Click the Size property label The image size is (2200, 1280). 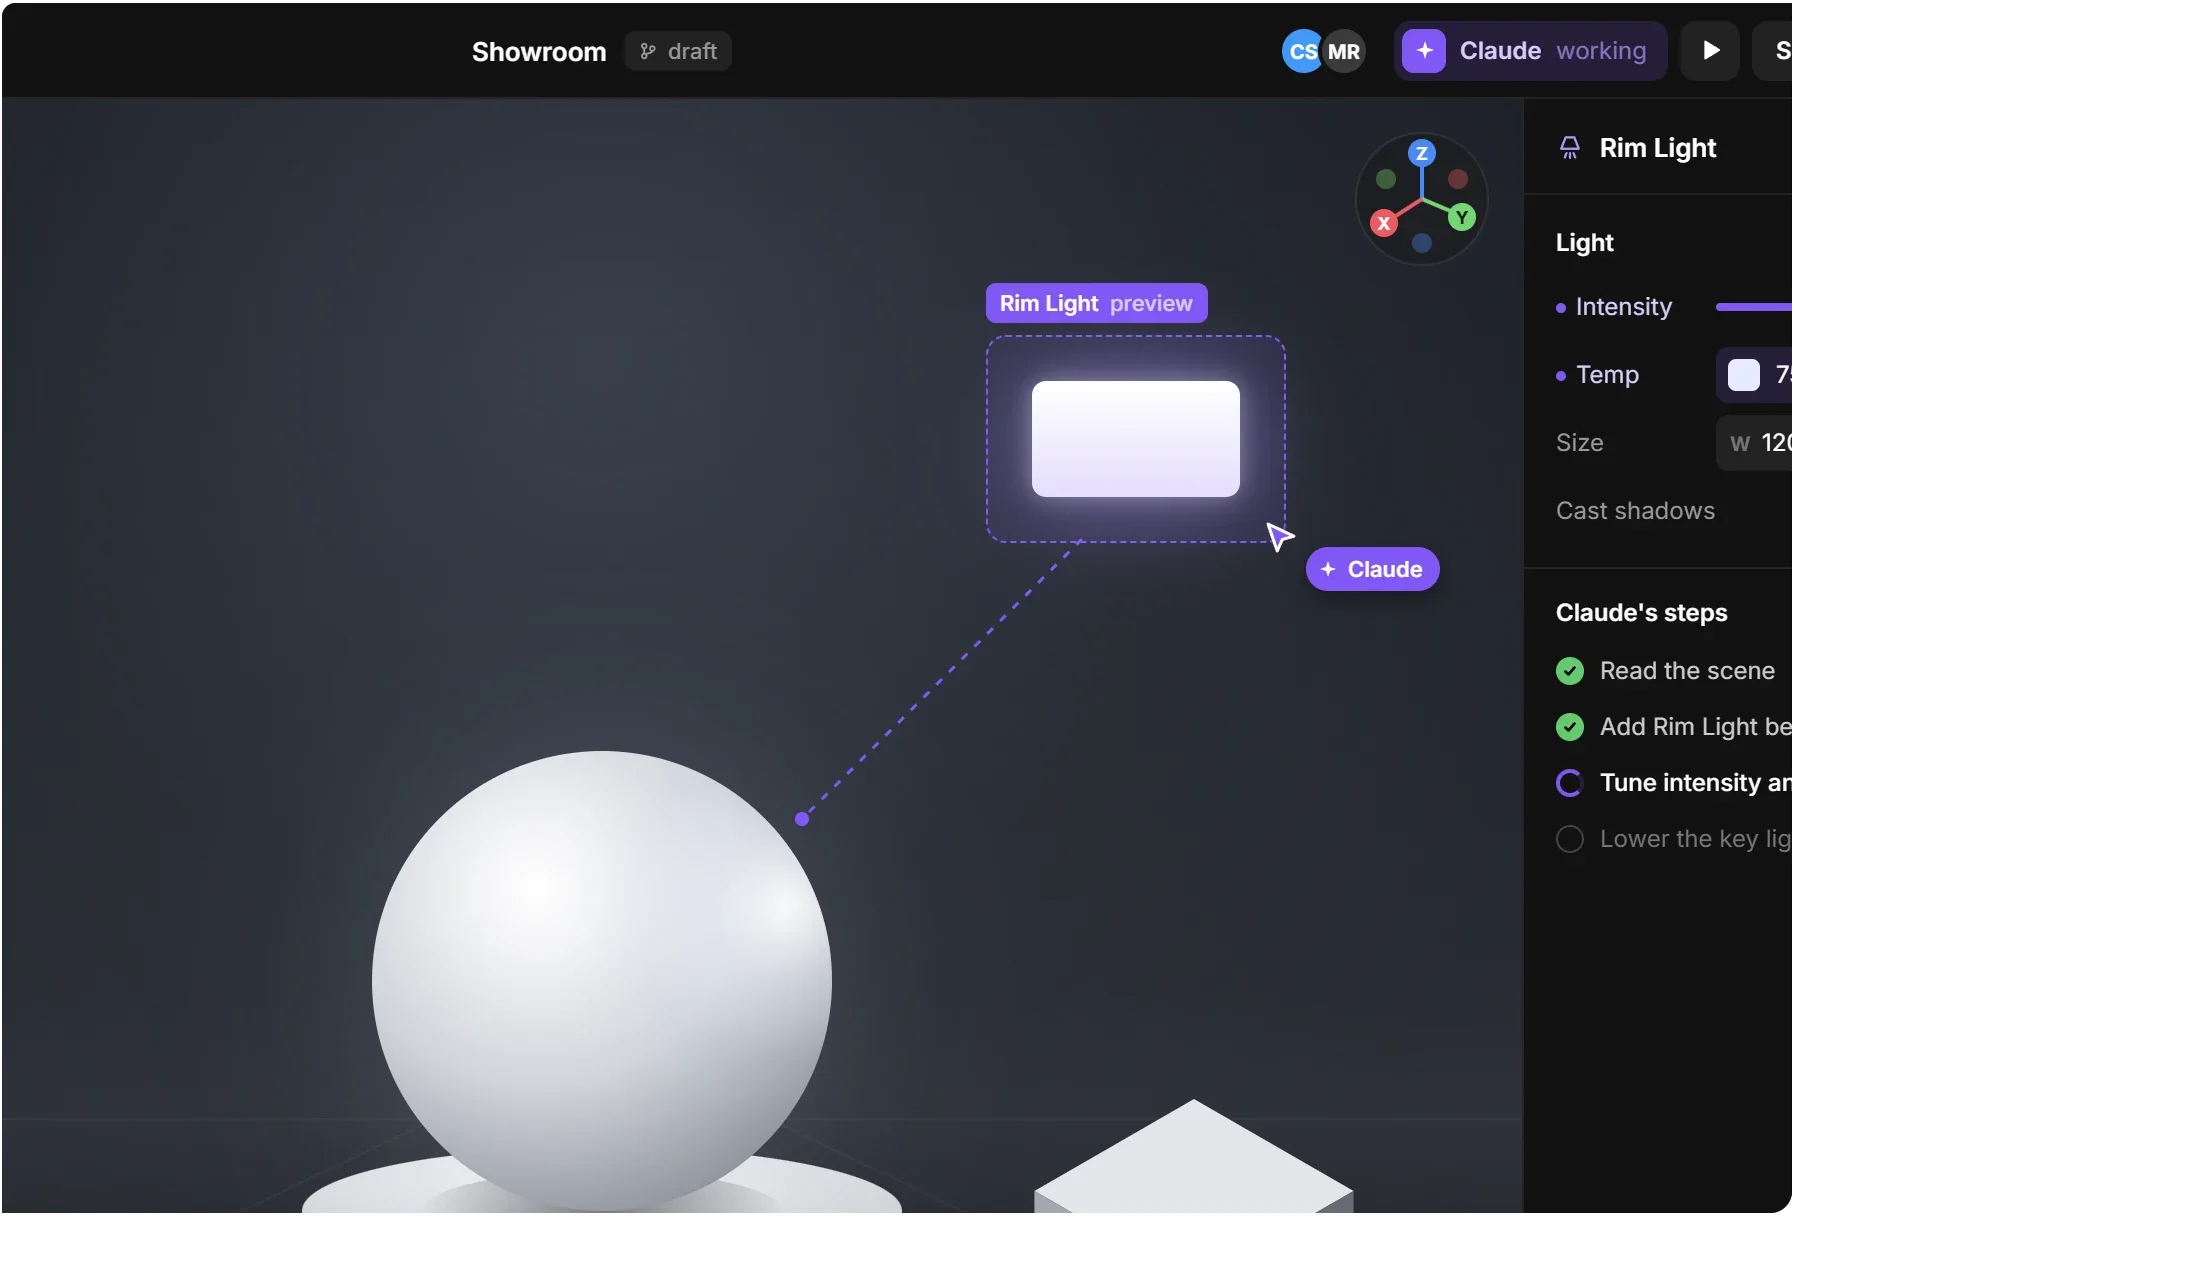[1580, 443]
